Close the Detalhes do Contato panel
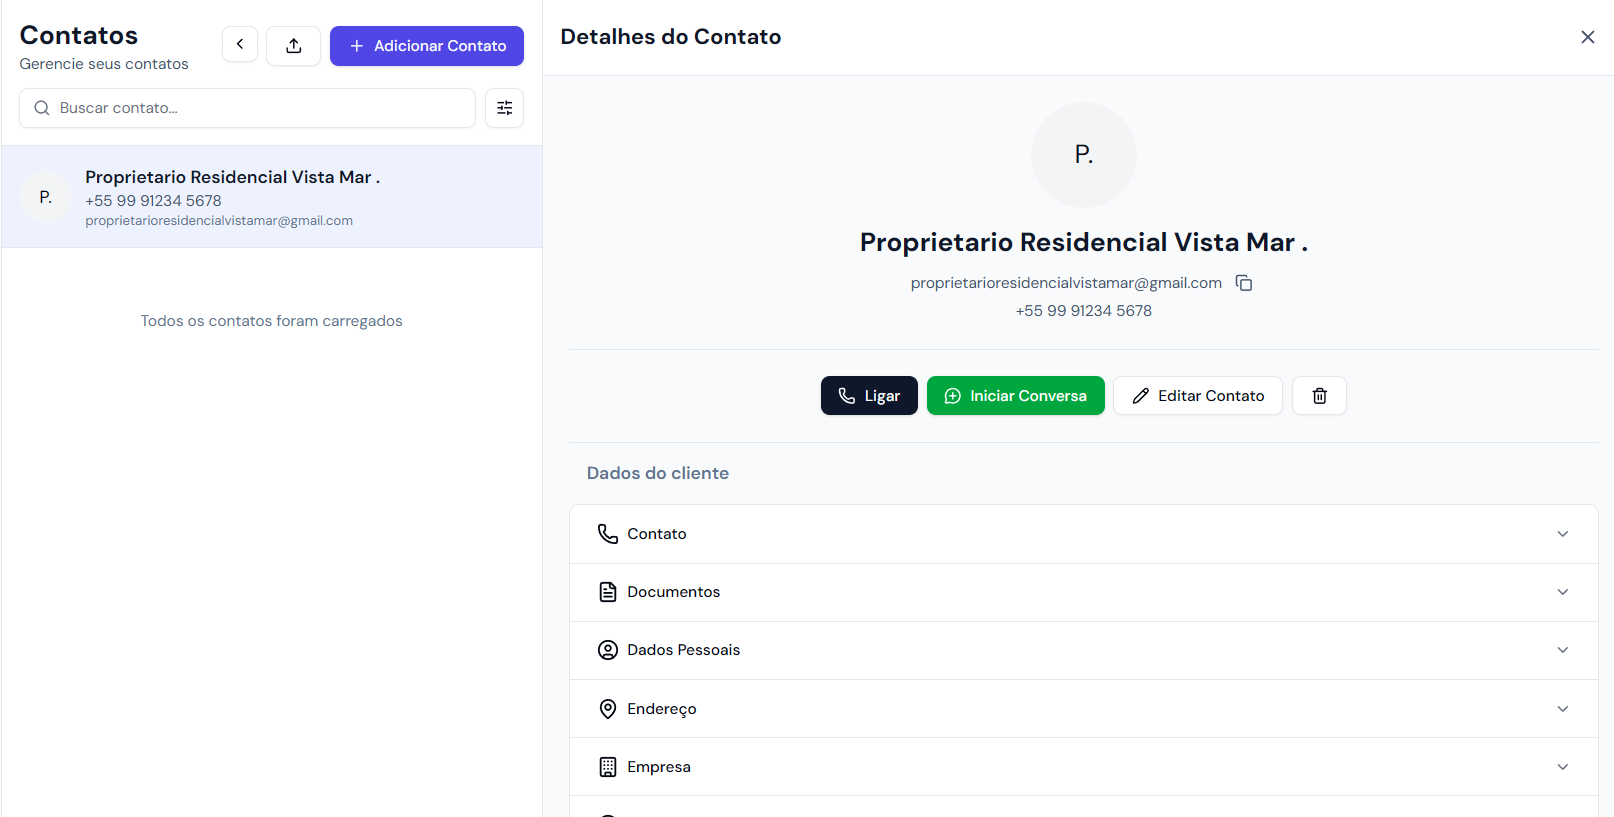The width and height of the screenshot is (1614, 817). pos(1587,37)
